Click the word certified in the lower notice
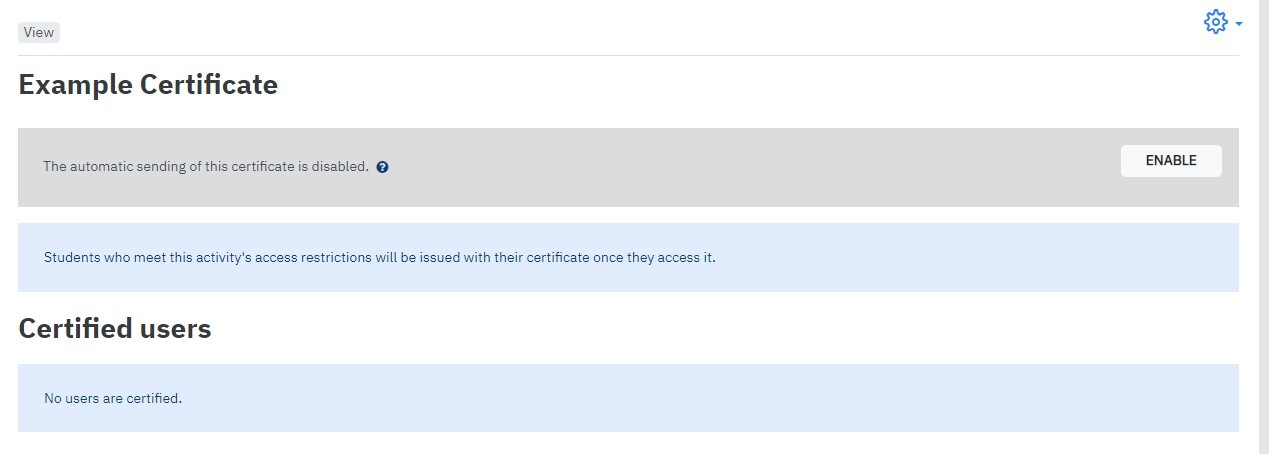The image size is (1269, 454). click(x=152, y=398)
